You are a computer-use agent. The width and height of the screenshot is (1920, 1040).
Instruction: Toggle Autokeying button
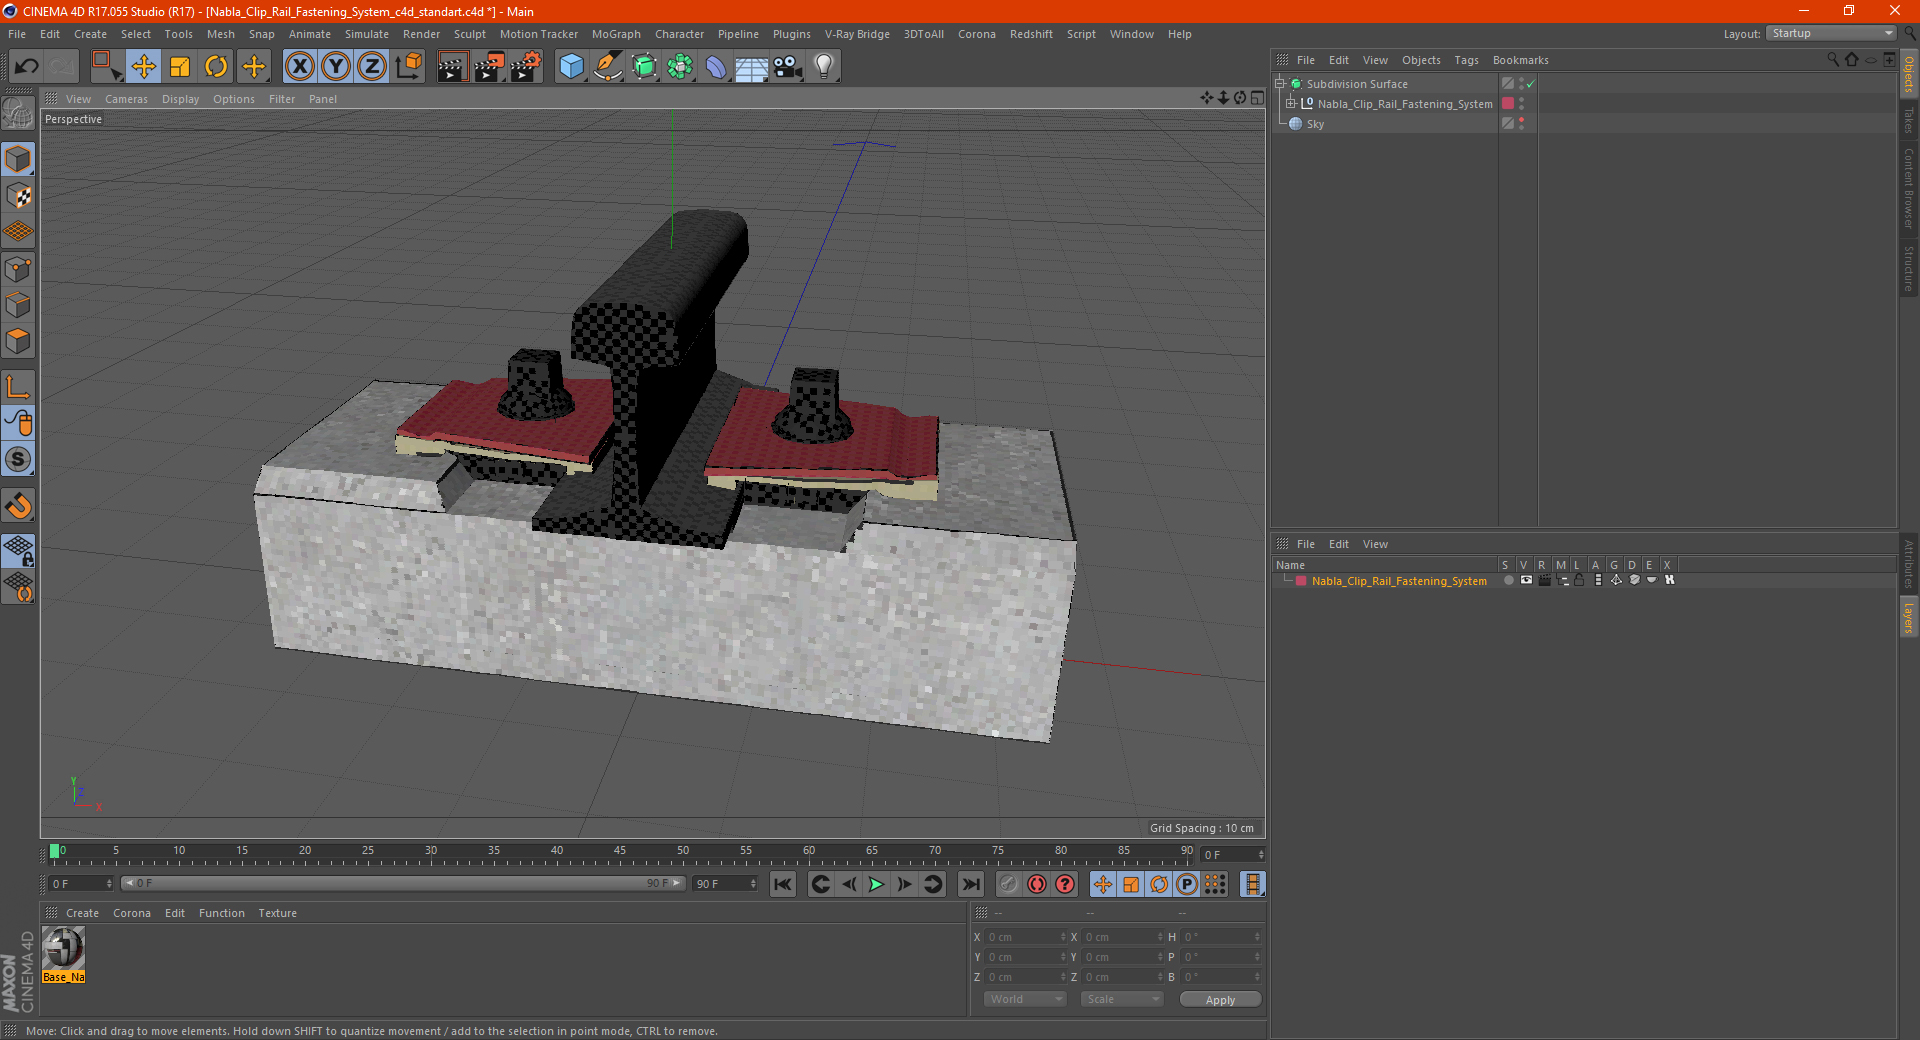(1037, 884)
